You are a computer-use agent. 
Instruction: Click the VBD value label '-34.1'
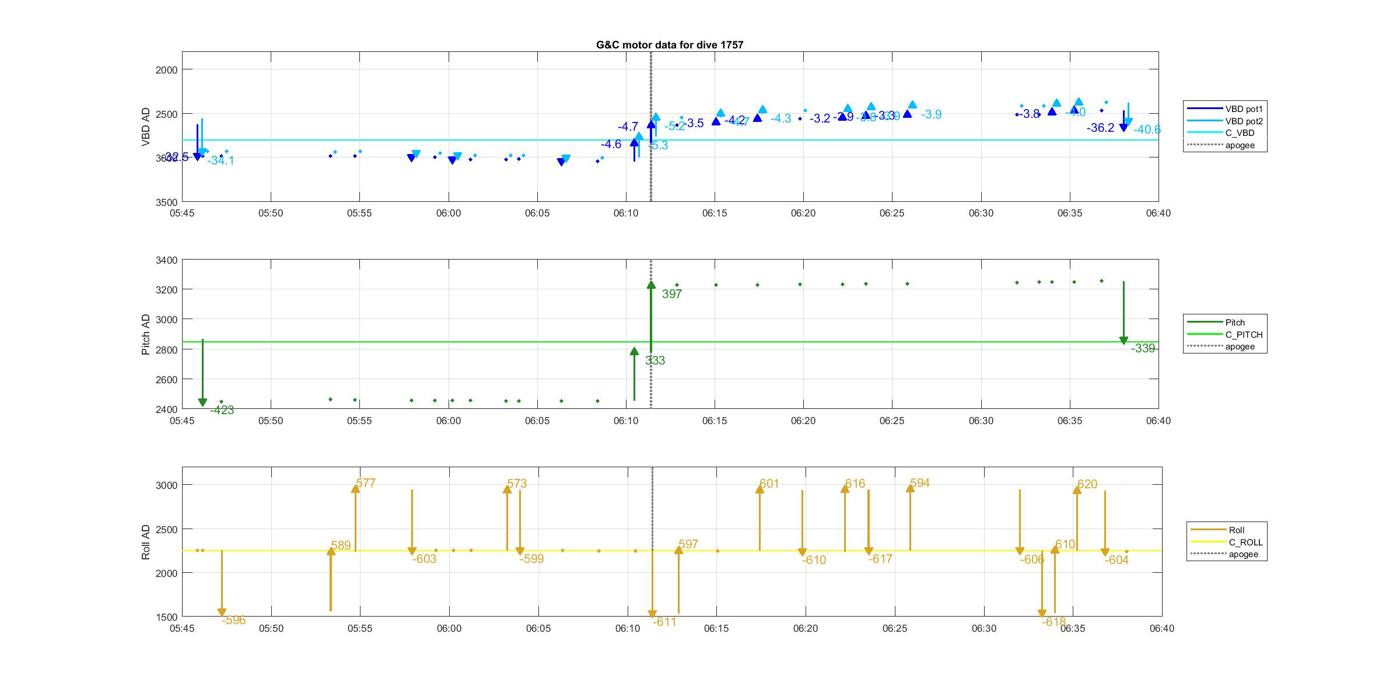(x=221, y=160)
